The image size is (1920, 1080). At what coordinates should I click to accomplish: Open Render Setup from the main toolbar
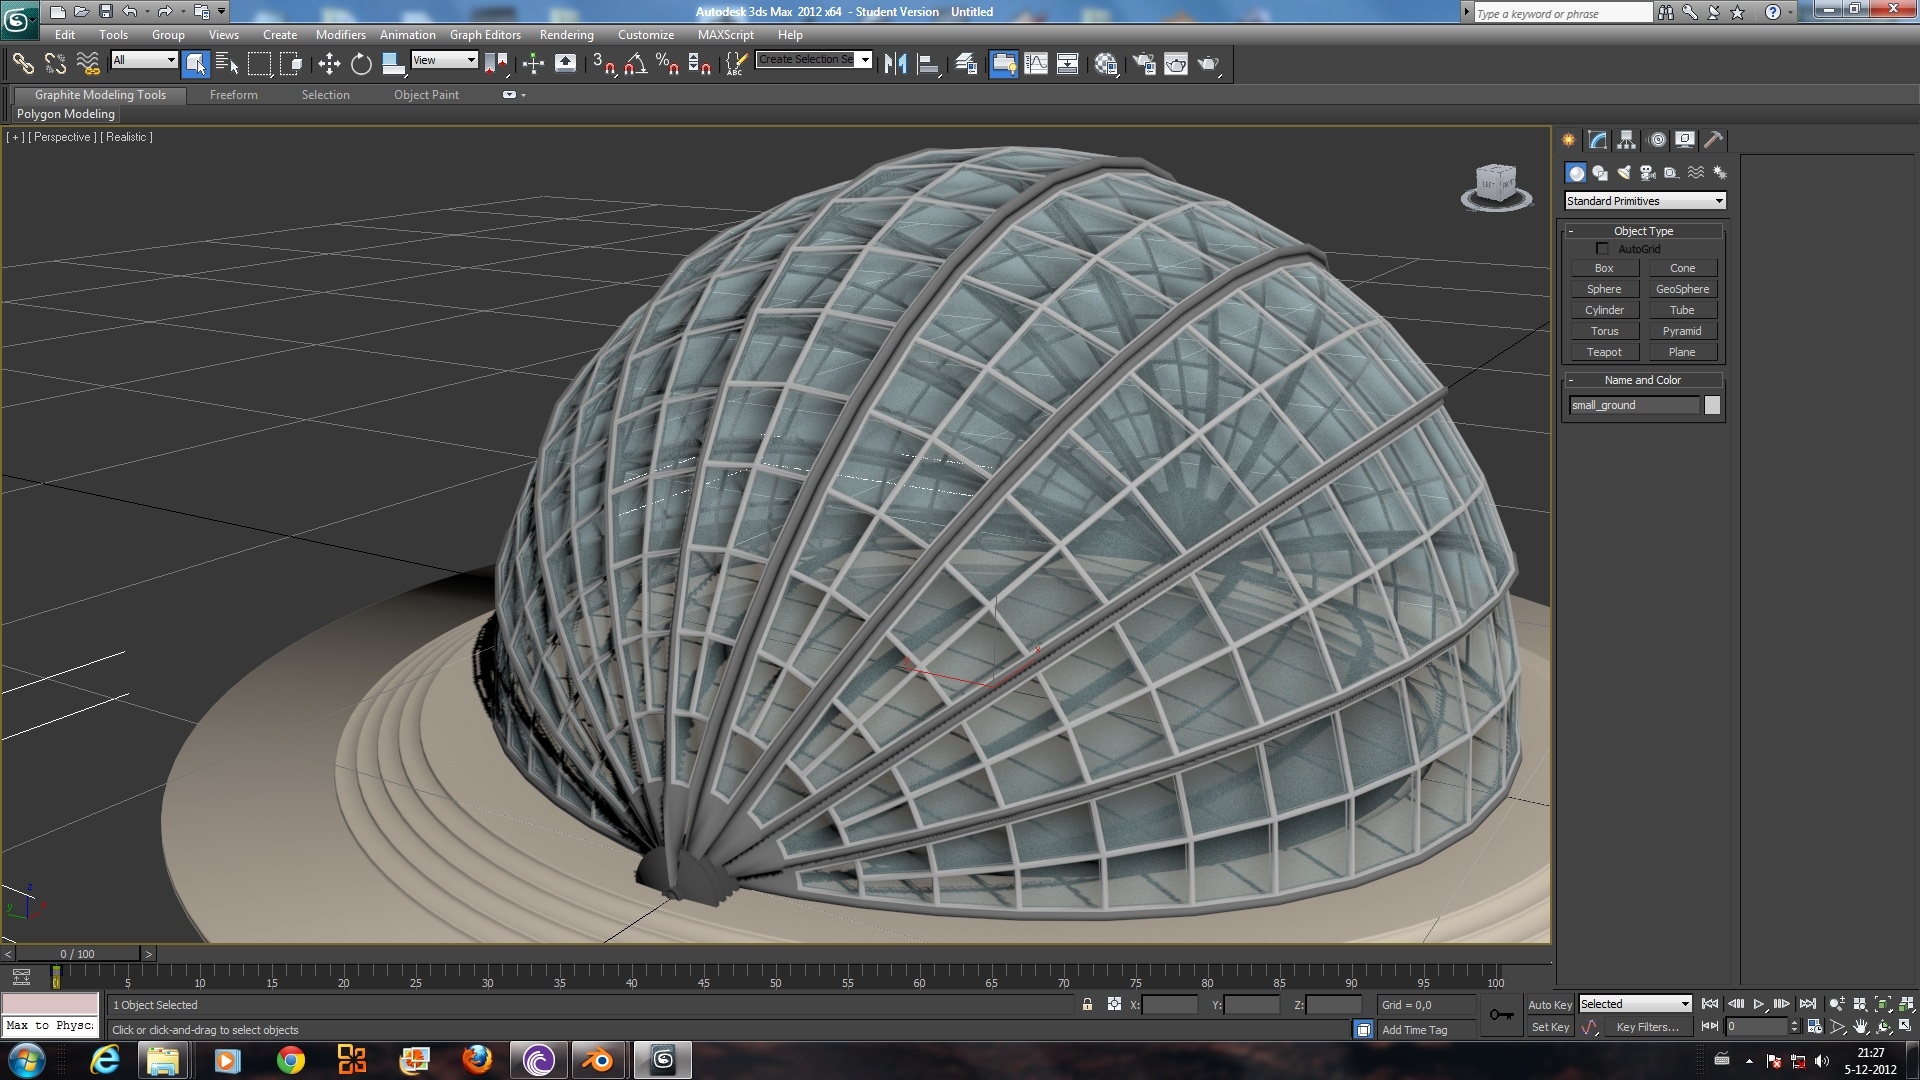(1143, 64)
